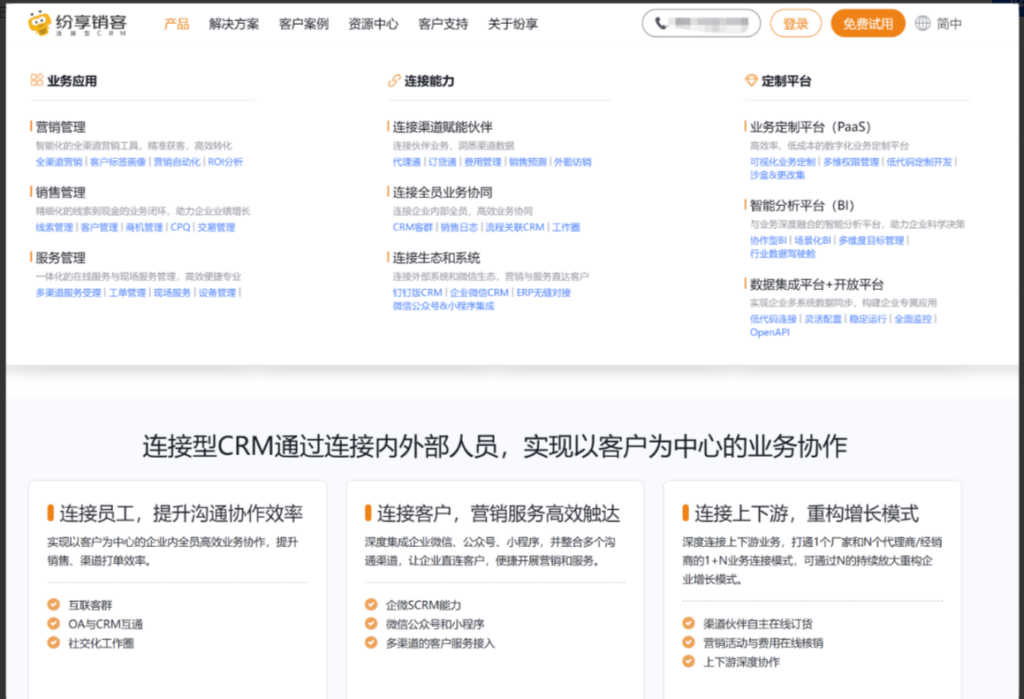Click the 登录 button
Screen dimensions: 1024x699
795,22
